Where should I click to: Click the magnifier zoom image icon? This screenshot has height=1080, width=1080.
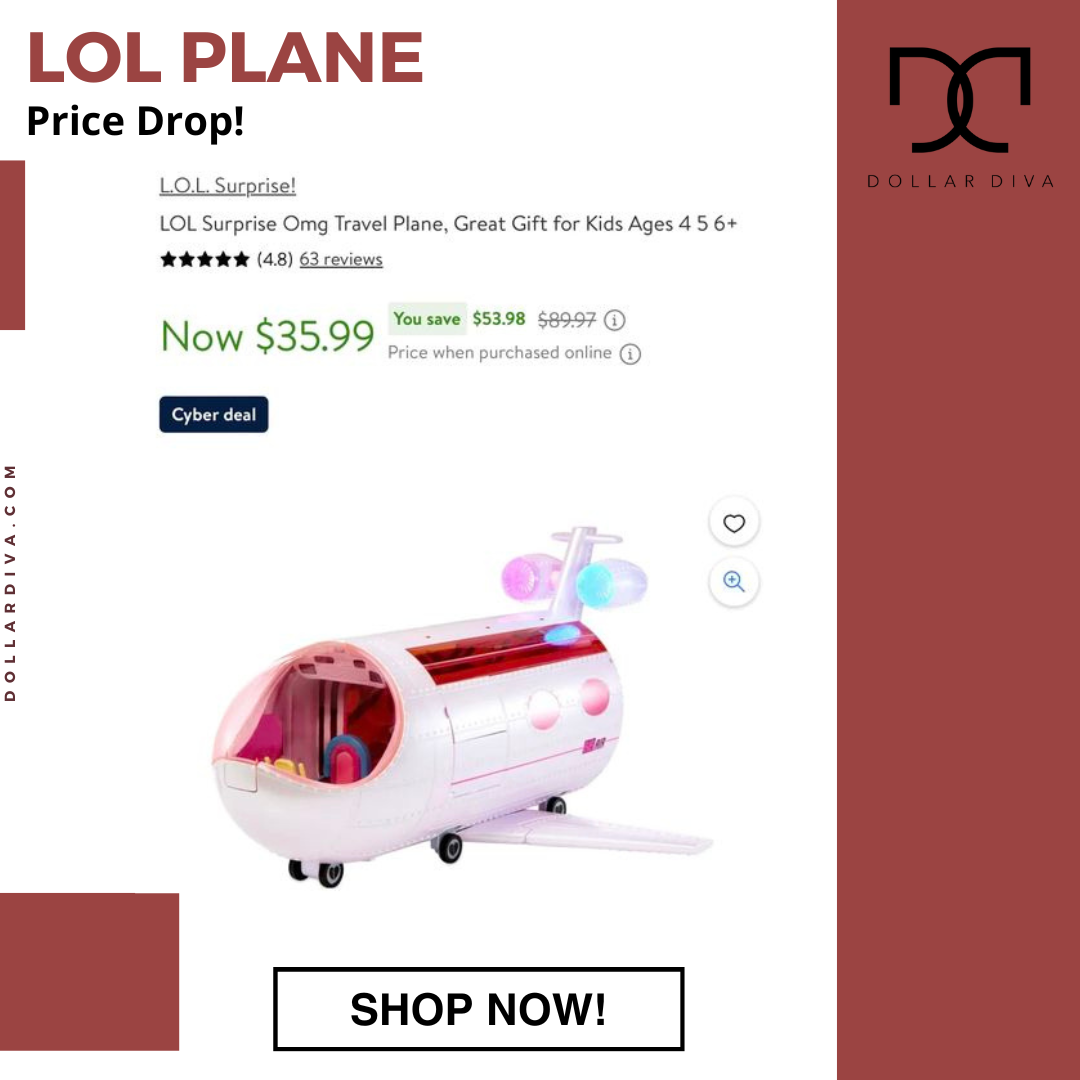click(734, 582)
